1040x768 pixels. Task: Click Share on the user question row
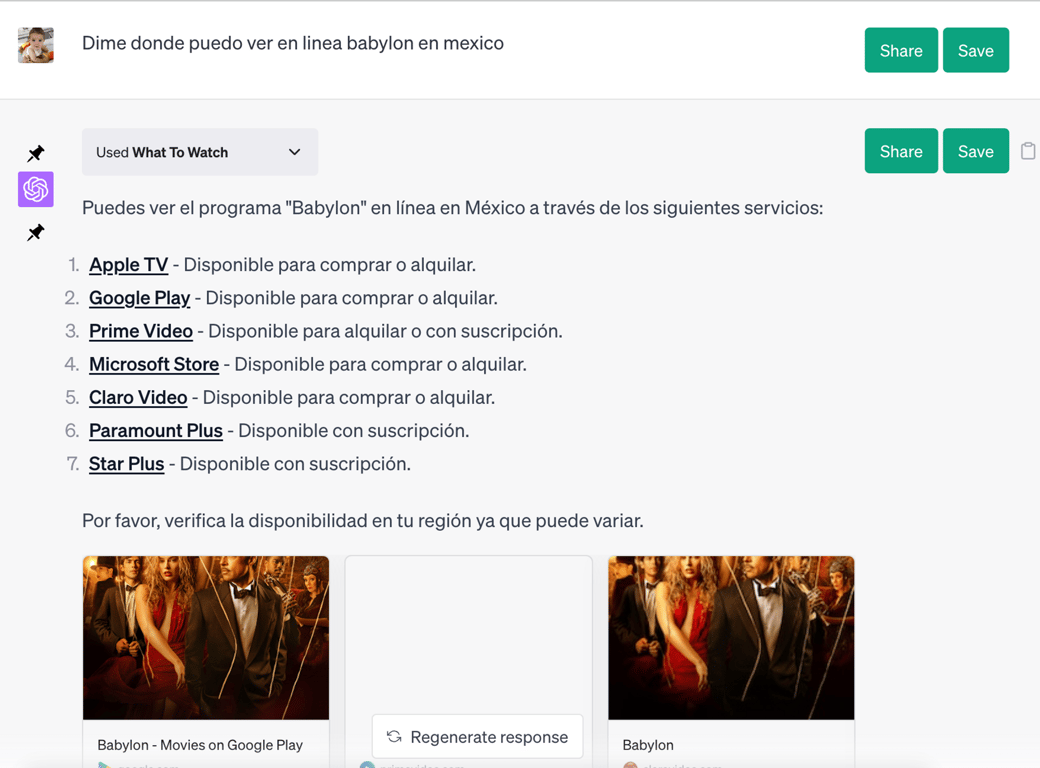click(901, 50)
